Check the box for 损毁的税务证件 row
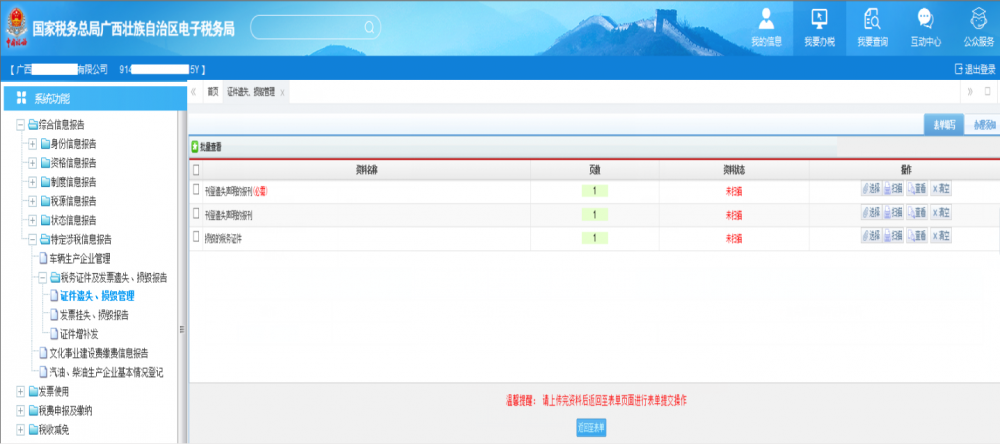Viewport: 1000px width, 444px height. click(x=196, y=237)
